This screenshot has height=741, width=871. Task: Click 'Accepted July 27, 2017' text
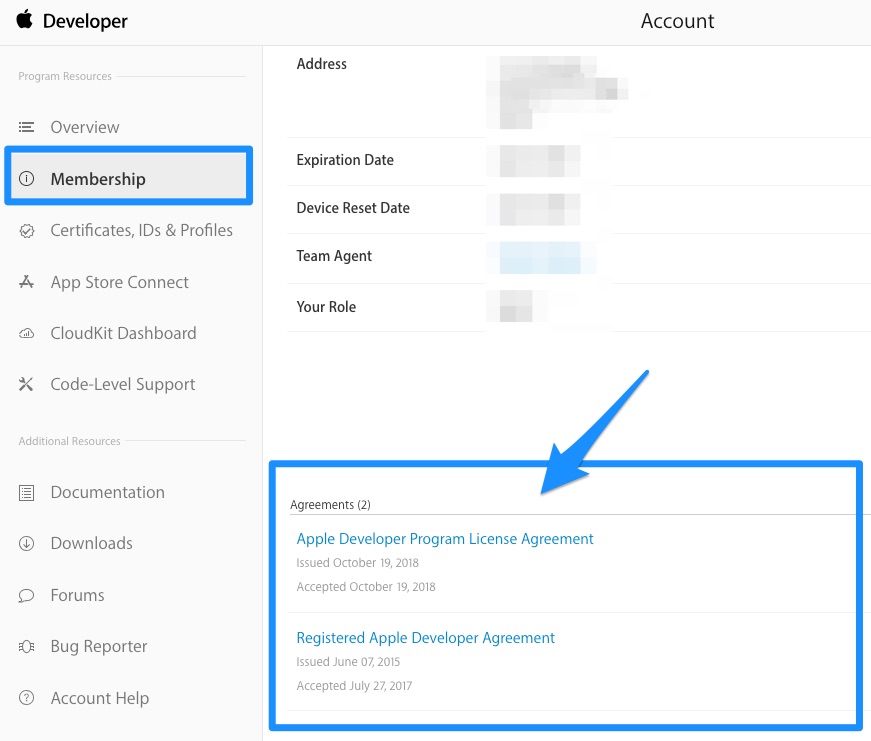[354, 685]
